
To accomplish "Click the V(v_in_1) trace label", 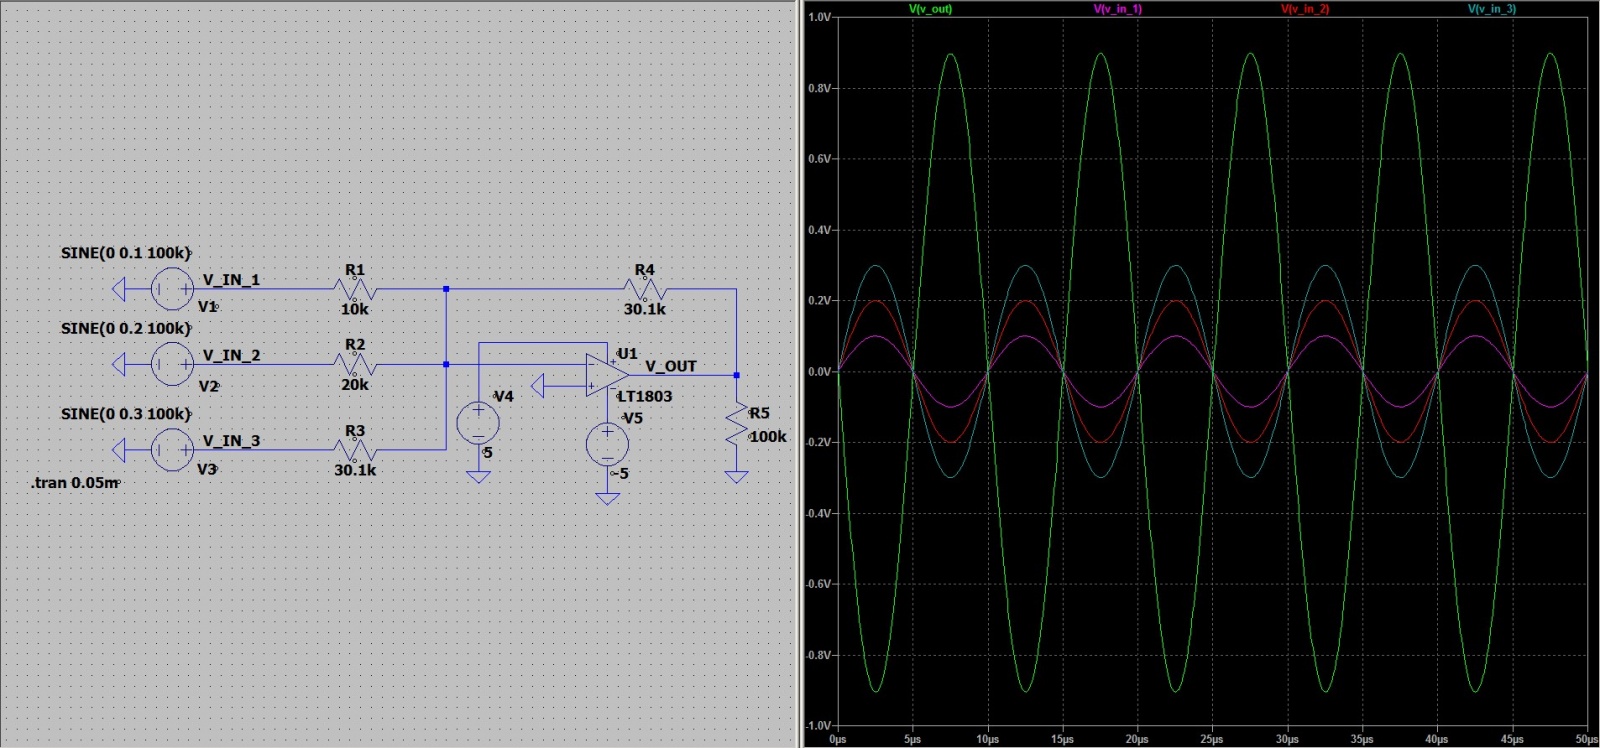I will pos(1118,9).
